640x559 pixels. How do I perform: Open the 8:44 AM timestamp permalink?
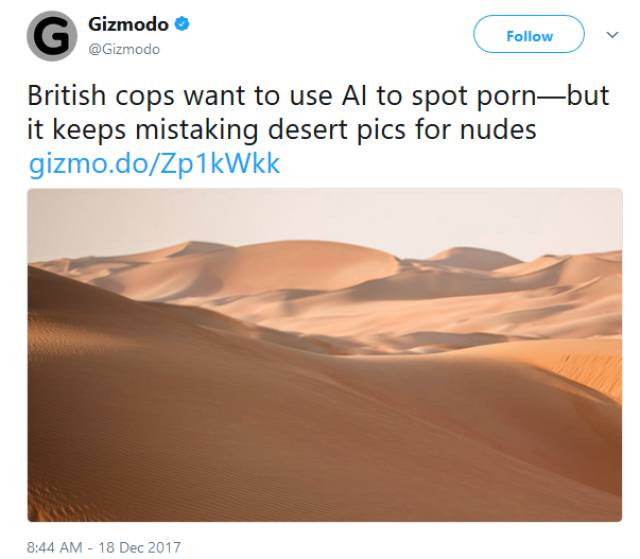tap(55, 547)
